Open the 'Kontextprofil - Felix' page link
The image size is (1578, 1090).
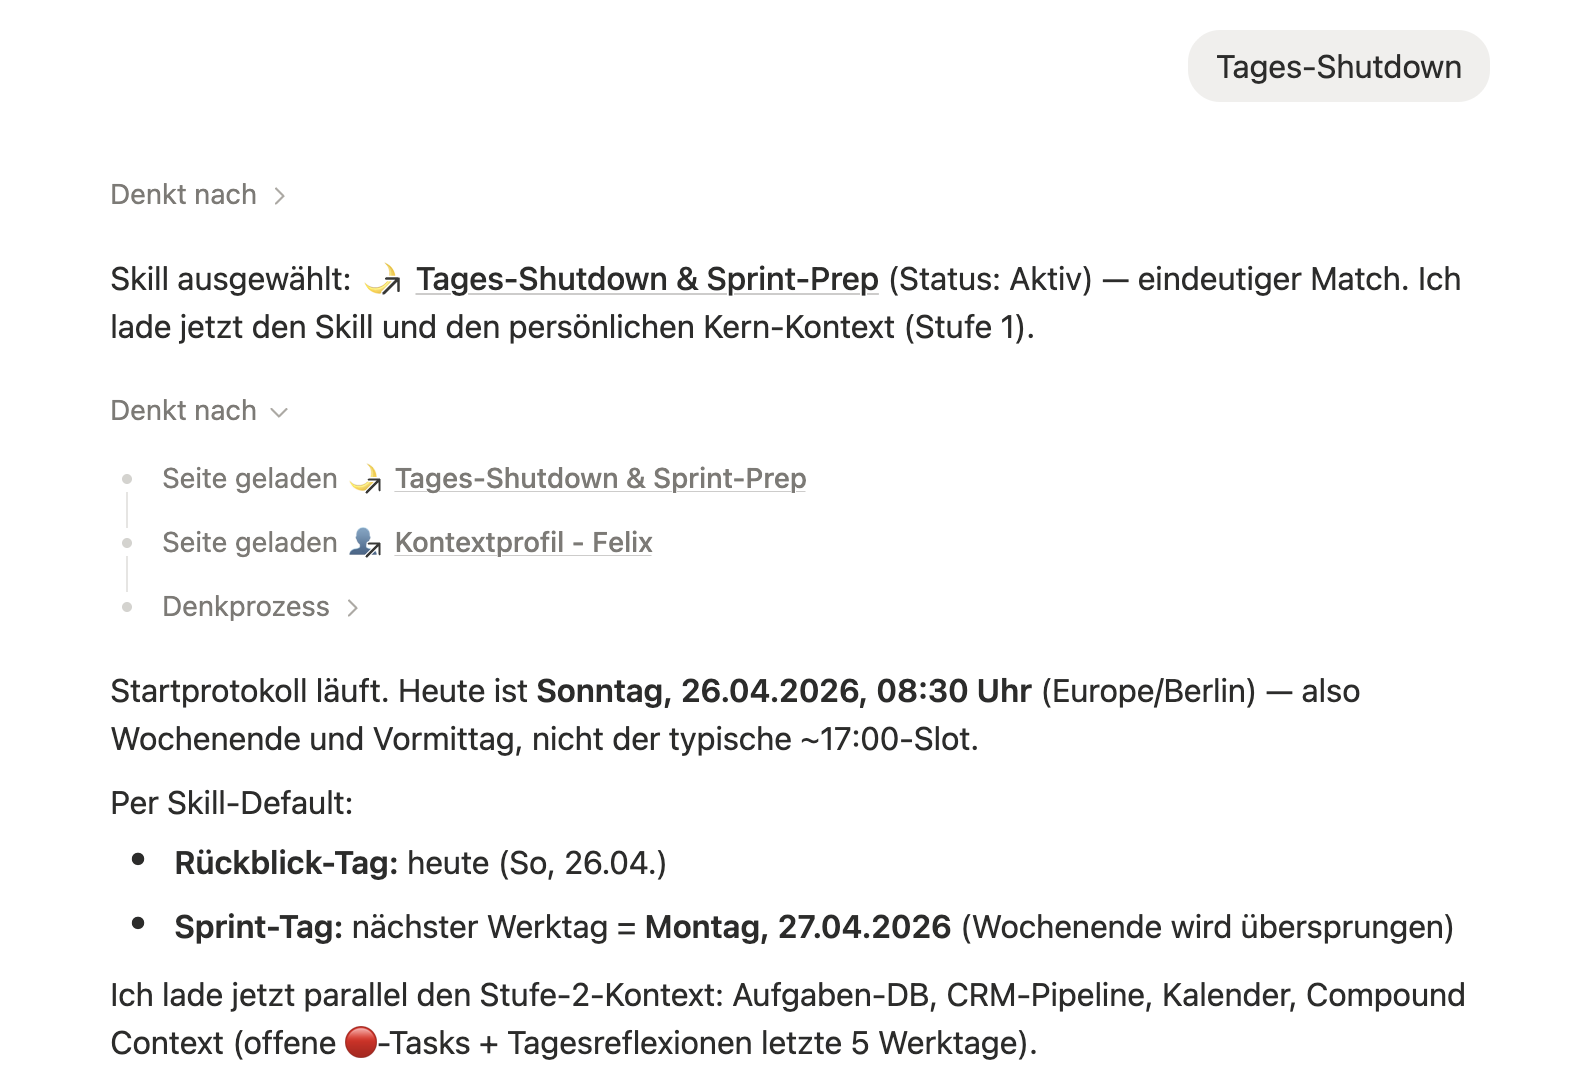point(523,543)
